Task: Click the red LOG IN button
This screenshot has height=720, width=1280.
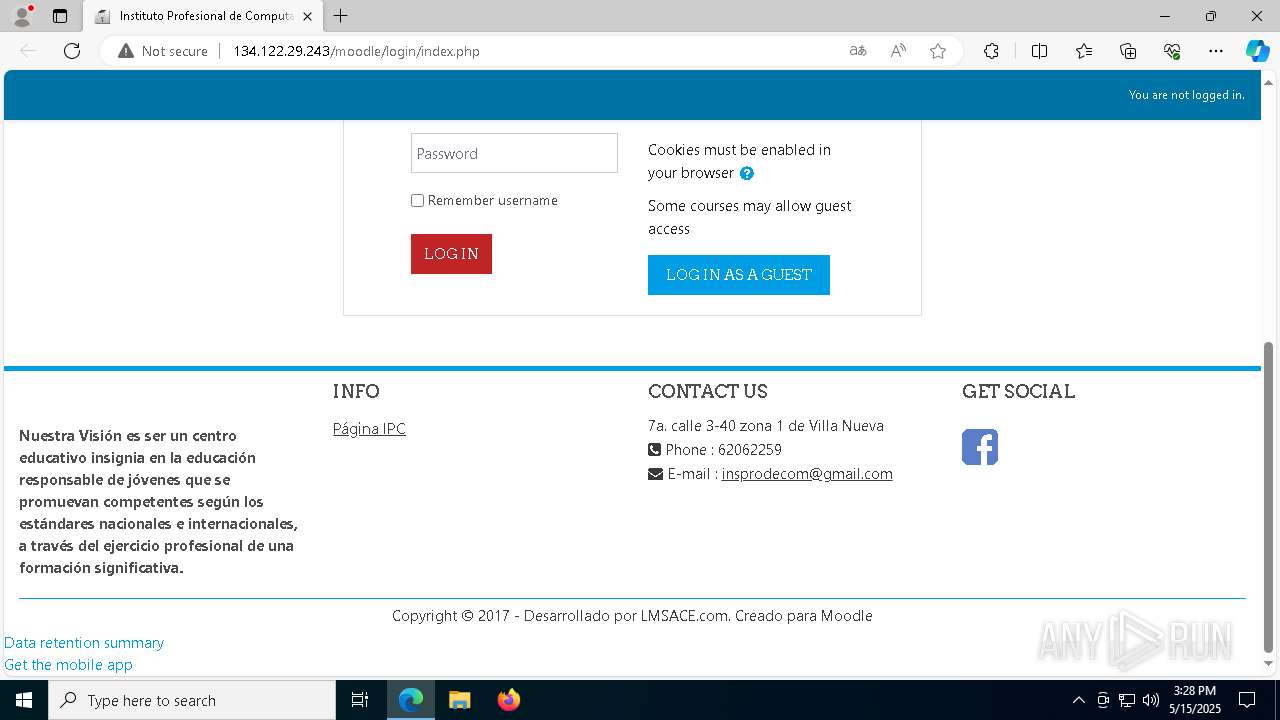Action: [x=451, y=254]
